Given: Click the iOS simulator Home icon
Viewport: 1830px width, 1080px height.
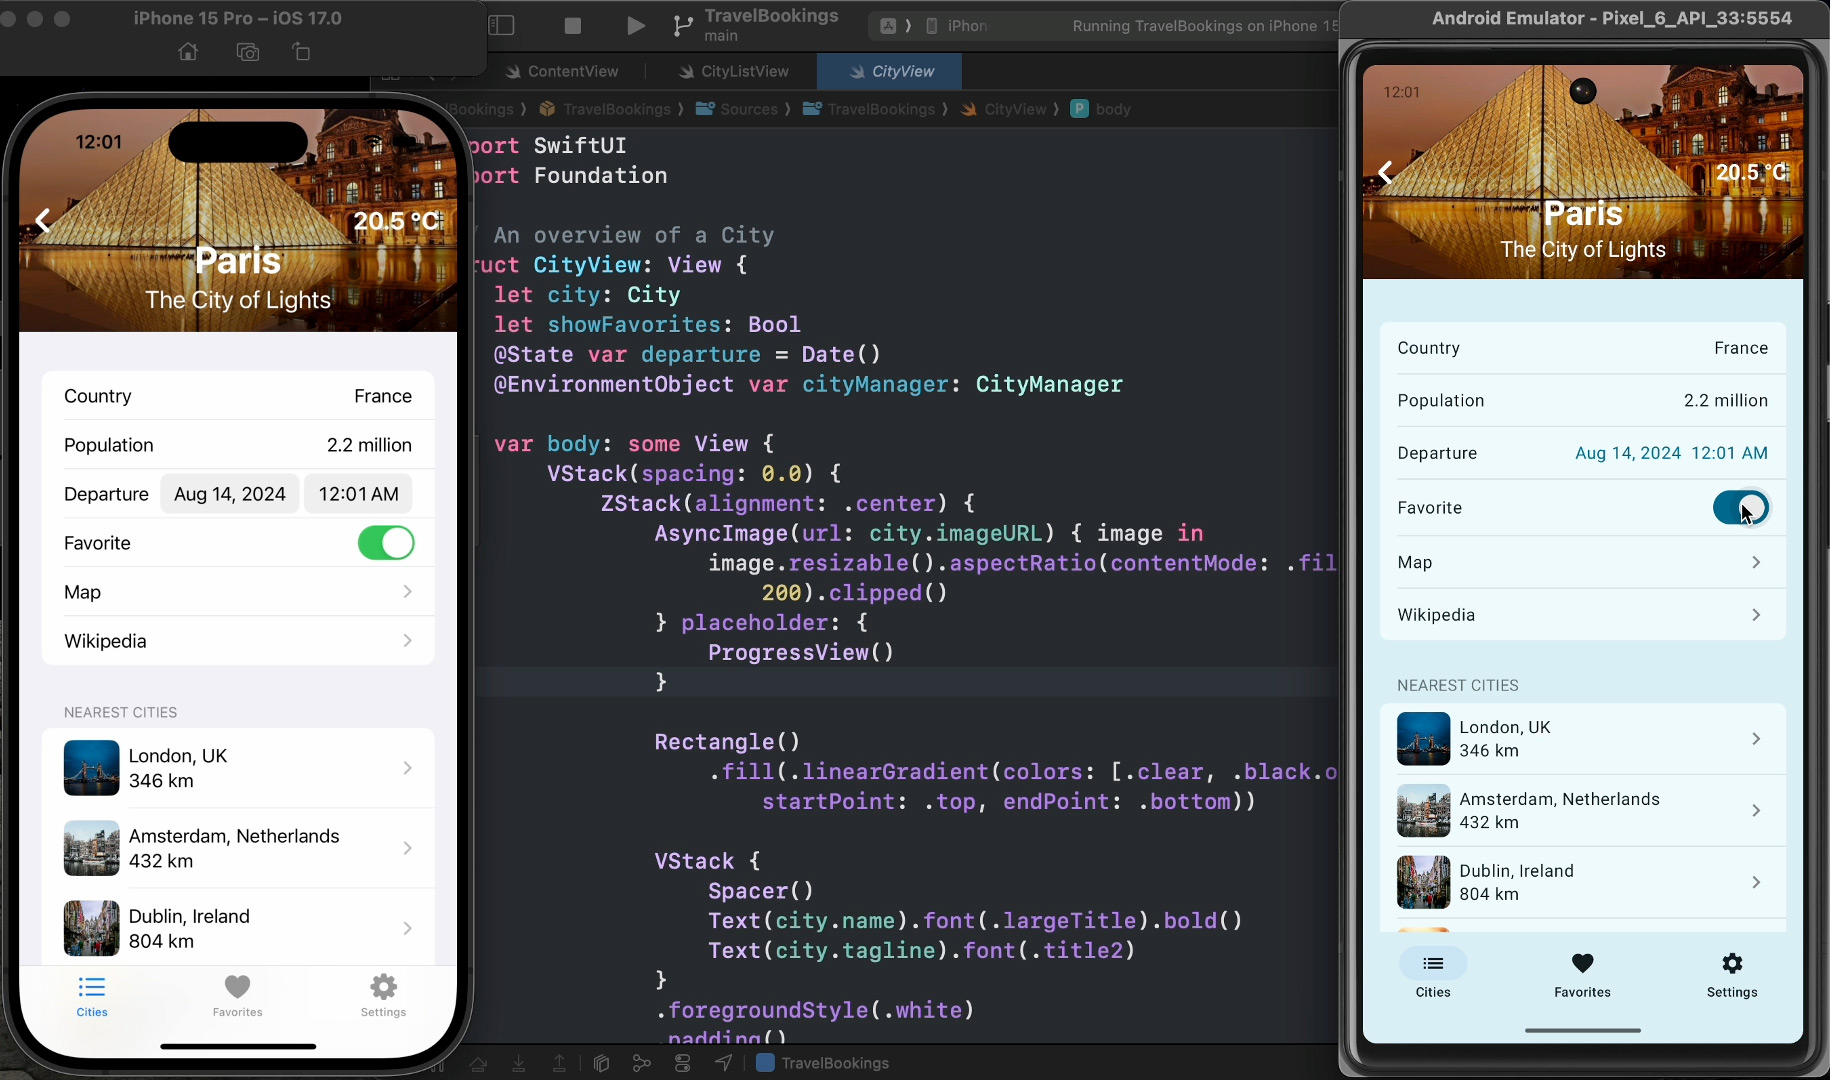Looking at the screenshot, I should tap(188, 52).
